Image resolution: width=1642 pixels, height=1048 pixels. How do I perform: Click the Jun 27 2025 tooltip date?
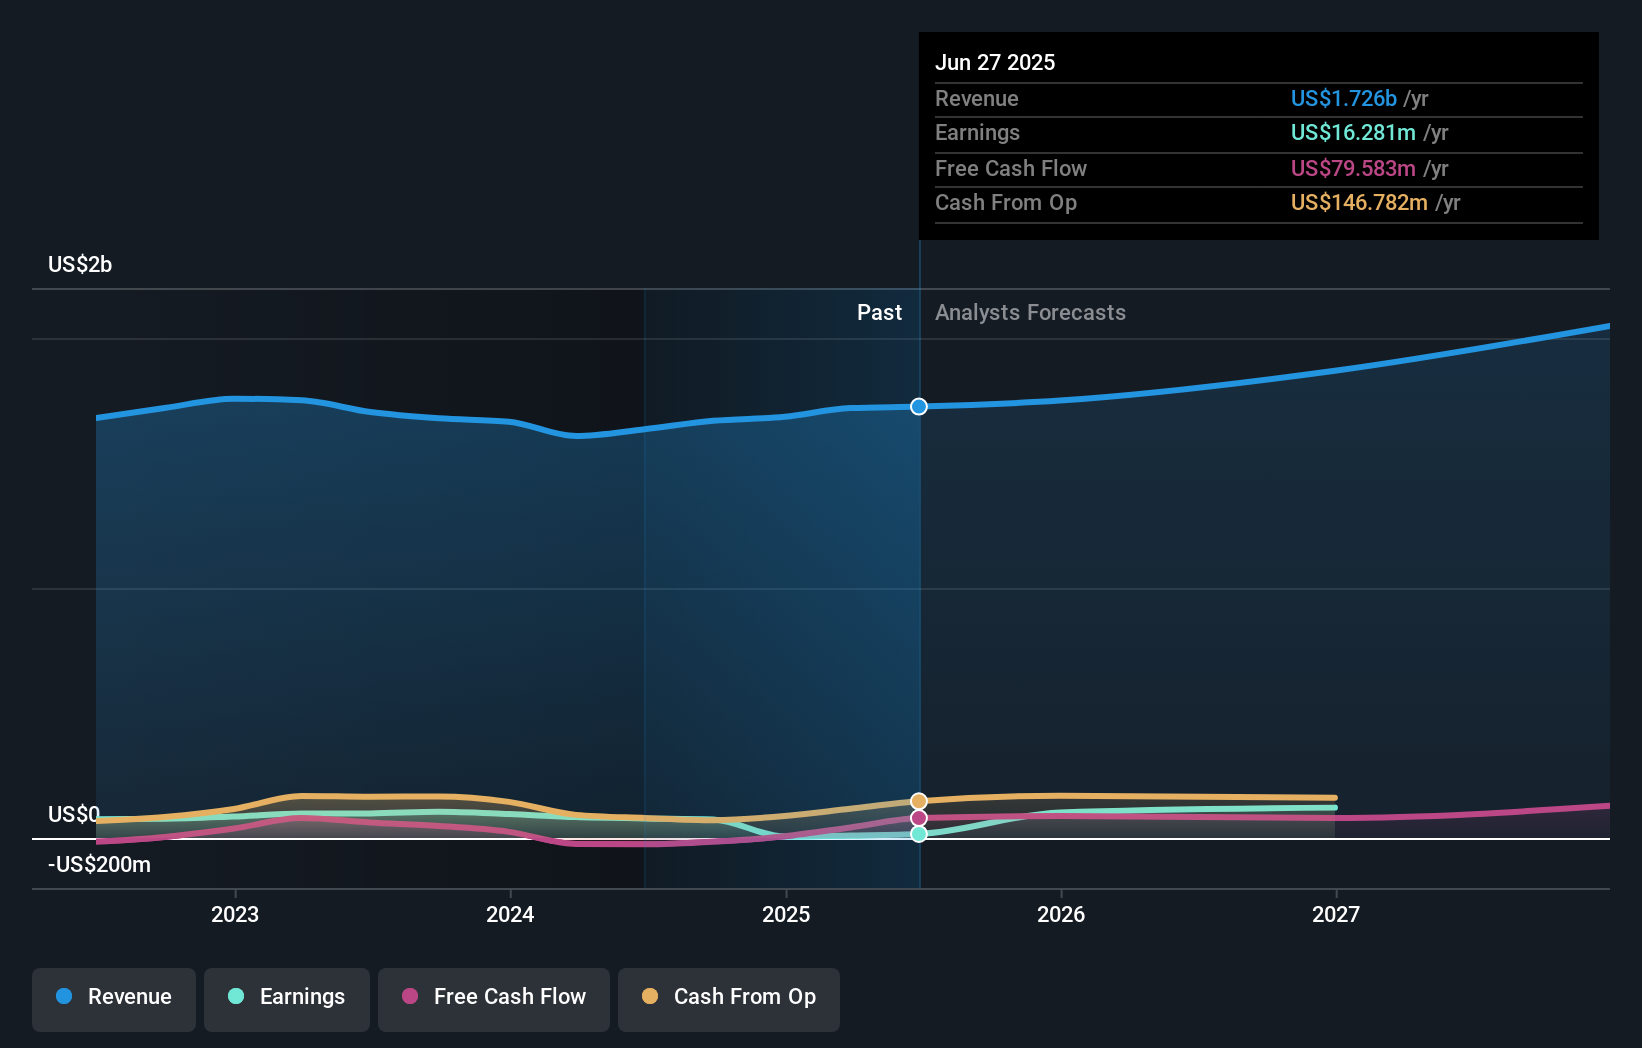(995, 62)
